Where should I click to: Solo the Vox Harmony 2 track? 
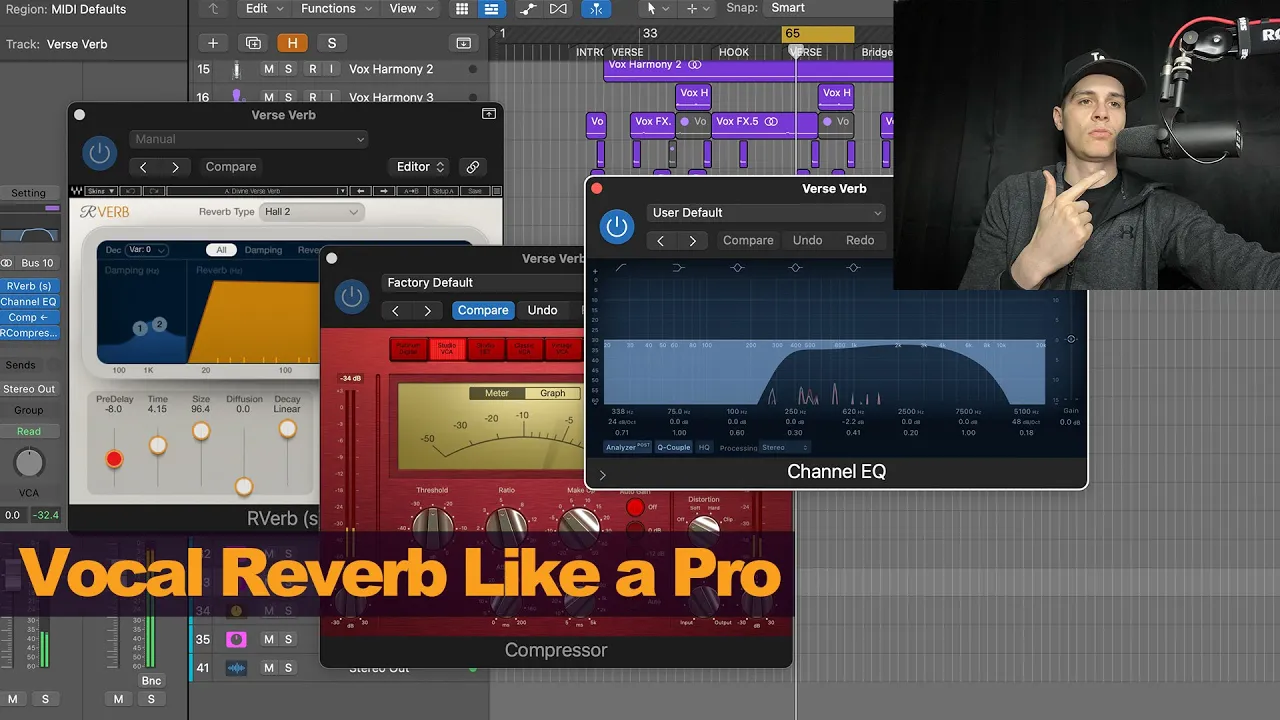(x=288, y=69)
